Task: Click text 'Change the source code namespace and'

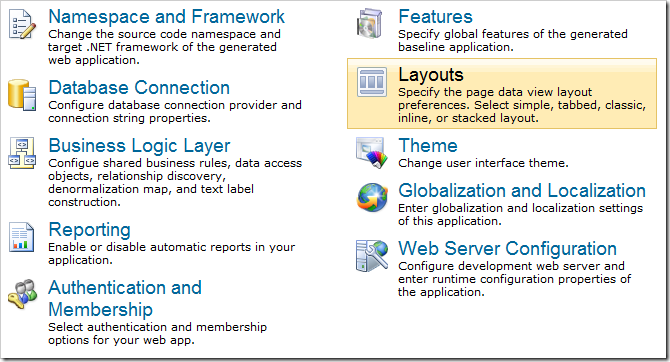Action: [165, 34]
